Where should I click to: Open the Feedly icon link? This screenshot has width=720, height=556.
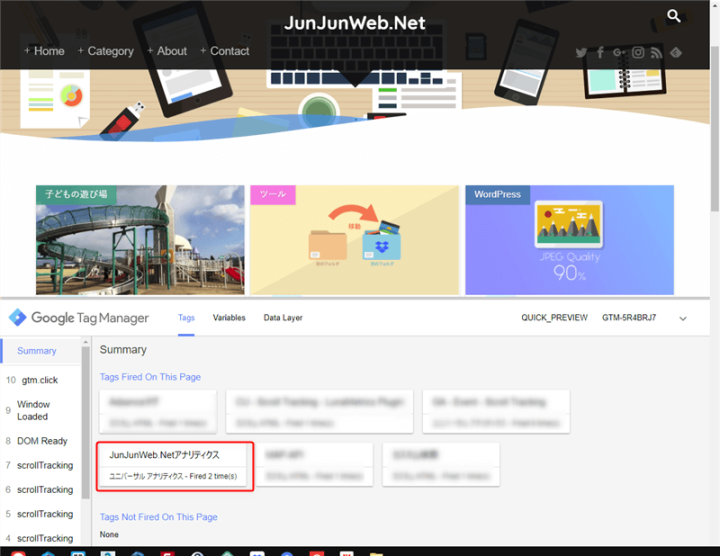676,52
